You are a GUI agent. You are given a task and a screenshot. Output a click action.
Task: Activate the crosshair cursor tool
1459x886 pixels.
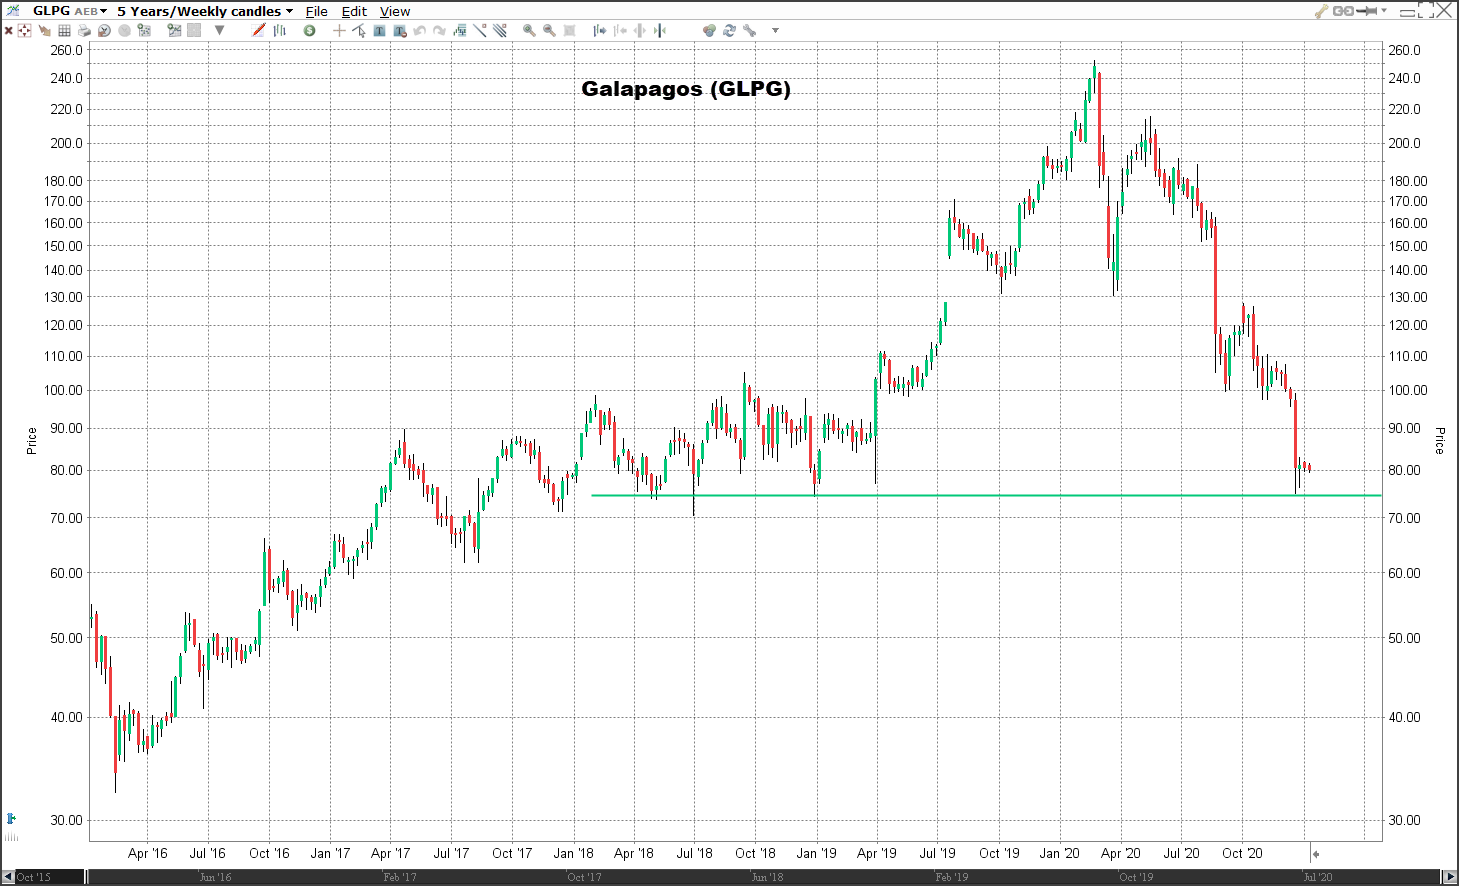pos(339,31)
